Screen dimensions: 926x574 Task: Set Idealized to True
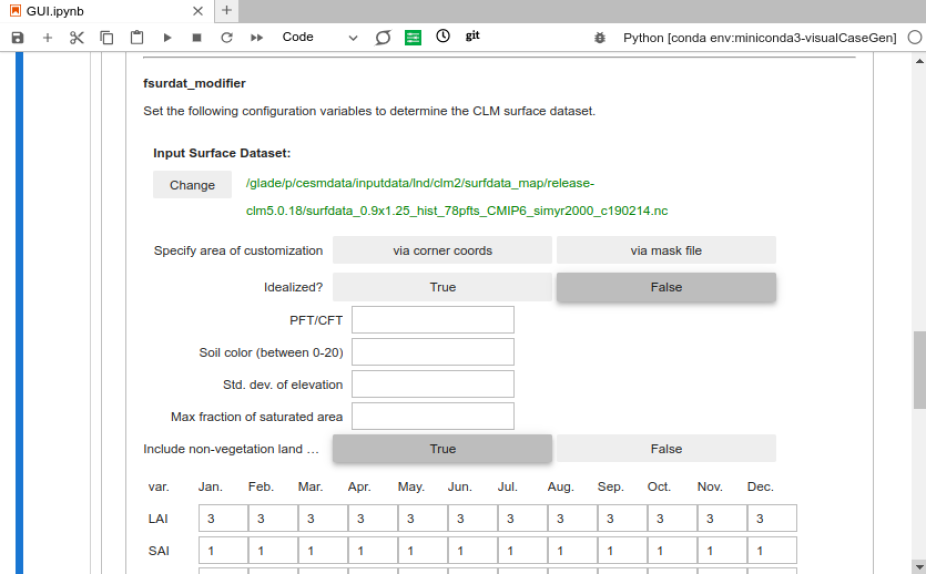[442, 287]
